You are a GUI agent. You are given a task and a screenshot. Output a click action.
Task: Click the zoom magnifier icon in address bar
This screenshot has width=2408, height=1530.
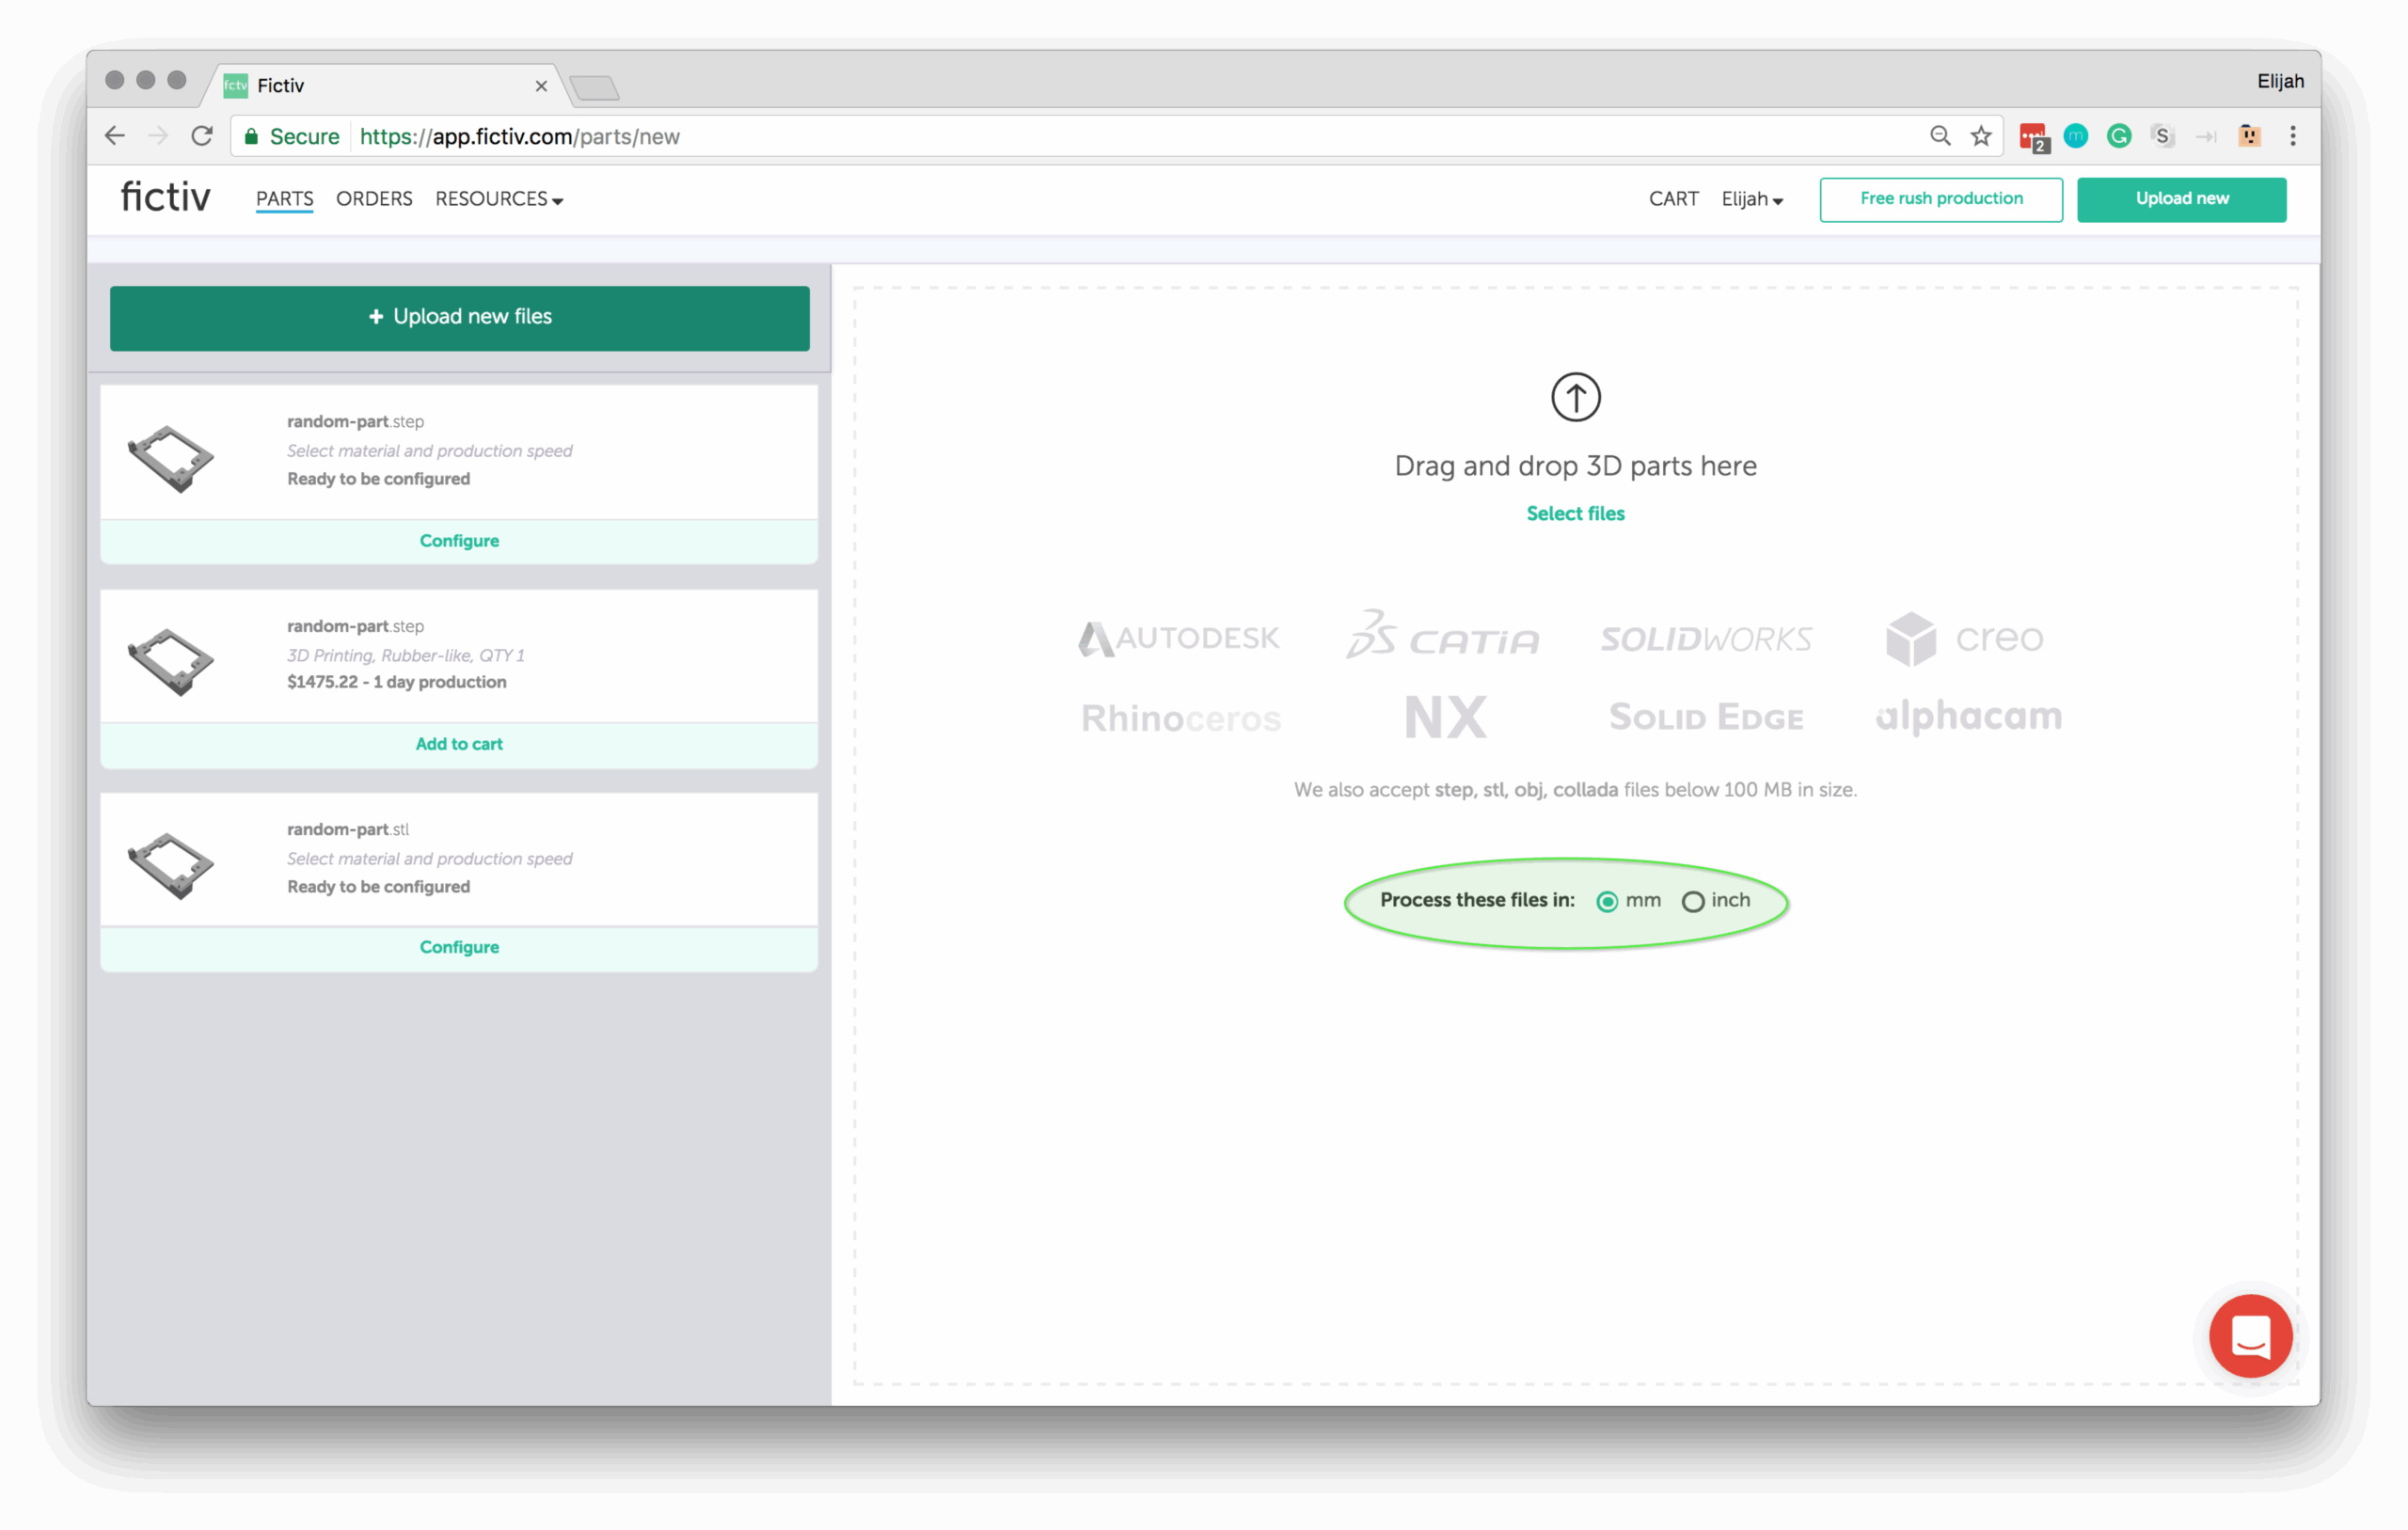click(x=1940, y=136)
